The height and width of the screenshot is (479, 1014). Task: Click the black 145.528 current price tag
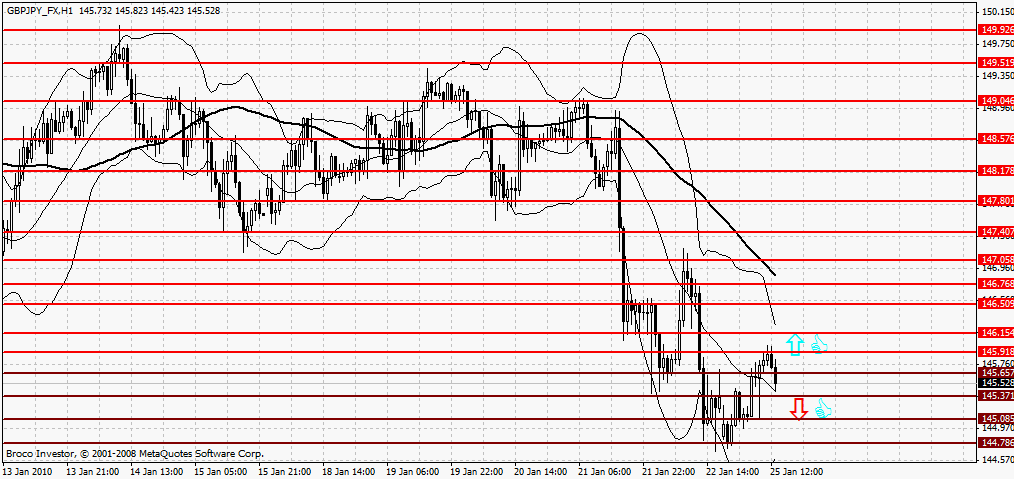[x=997, y=384]
